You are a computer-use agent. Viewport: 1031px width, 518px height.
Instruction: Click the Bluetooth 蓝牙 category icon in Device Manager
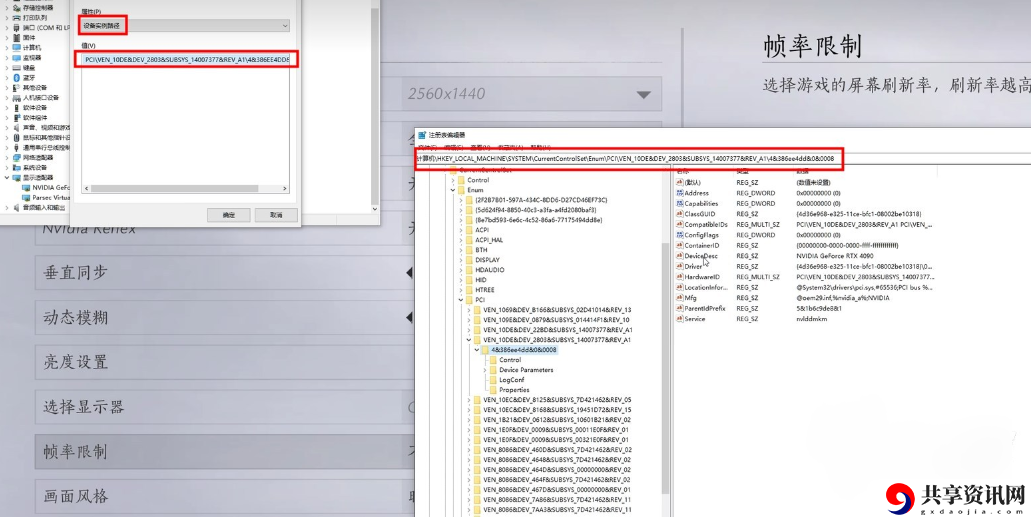point(16,78)
